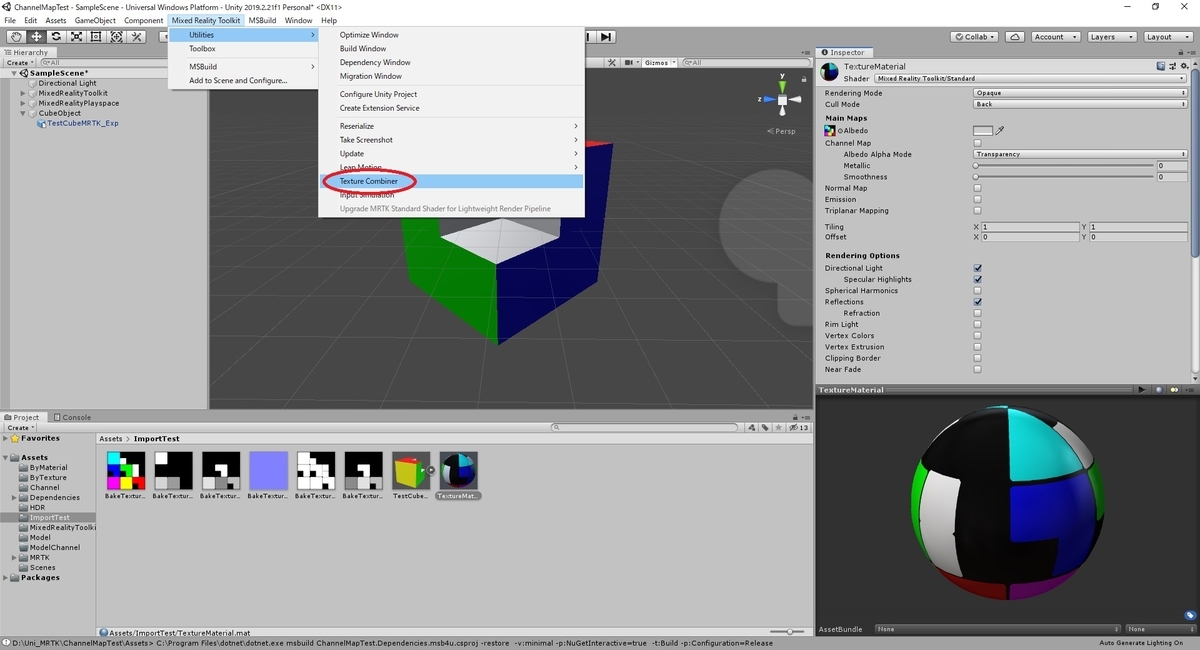1200x650 pixels.
Task: Open the GameObject menu
Action: click(95, 20)
